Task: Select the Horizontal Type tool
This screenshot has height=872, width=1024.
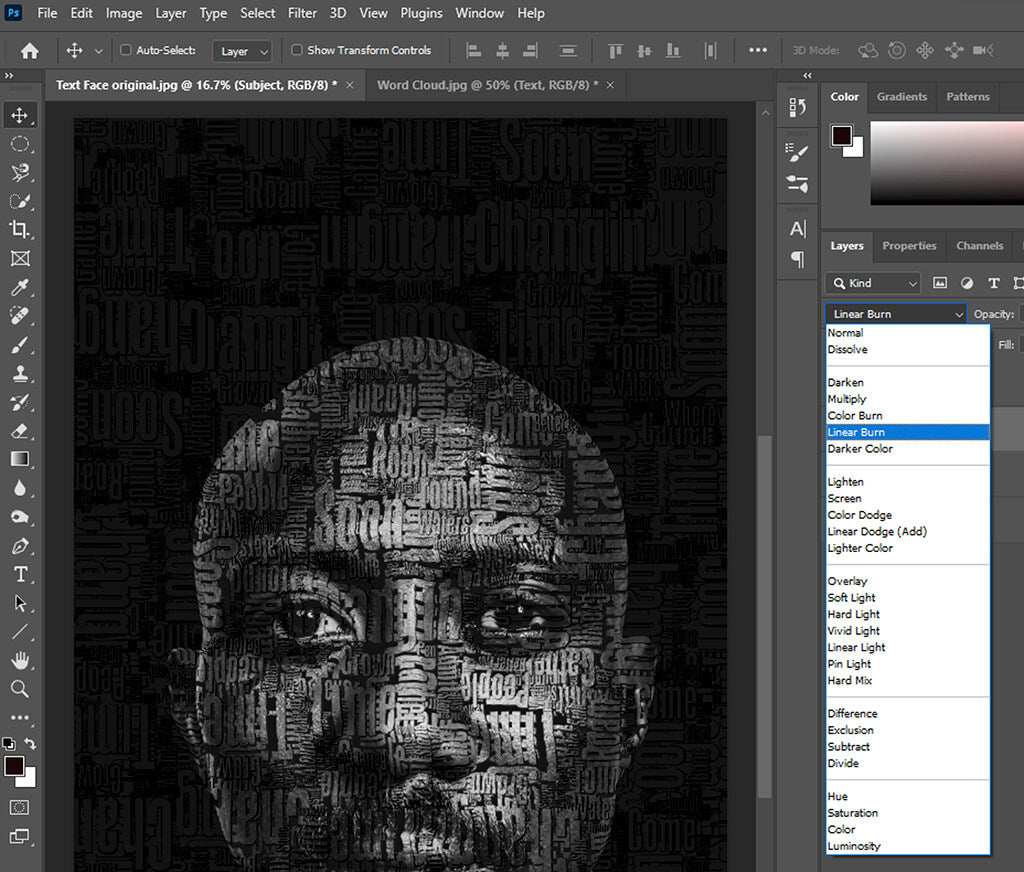Action: click(x=20, y=574)
